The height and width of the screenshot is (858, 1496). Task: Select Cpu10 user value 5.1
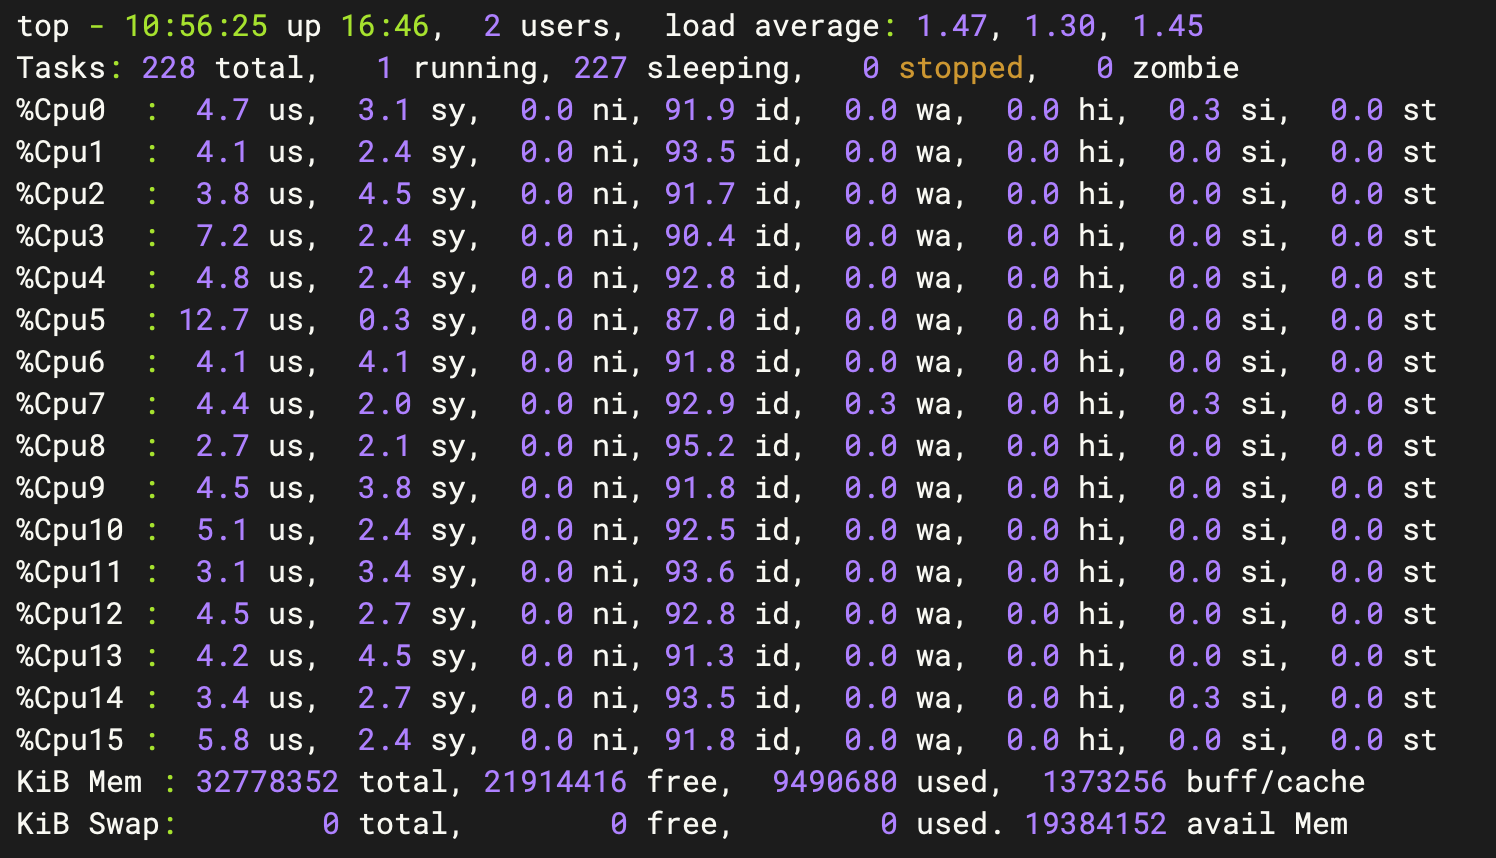[223, 530]
